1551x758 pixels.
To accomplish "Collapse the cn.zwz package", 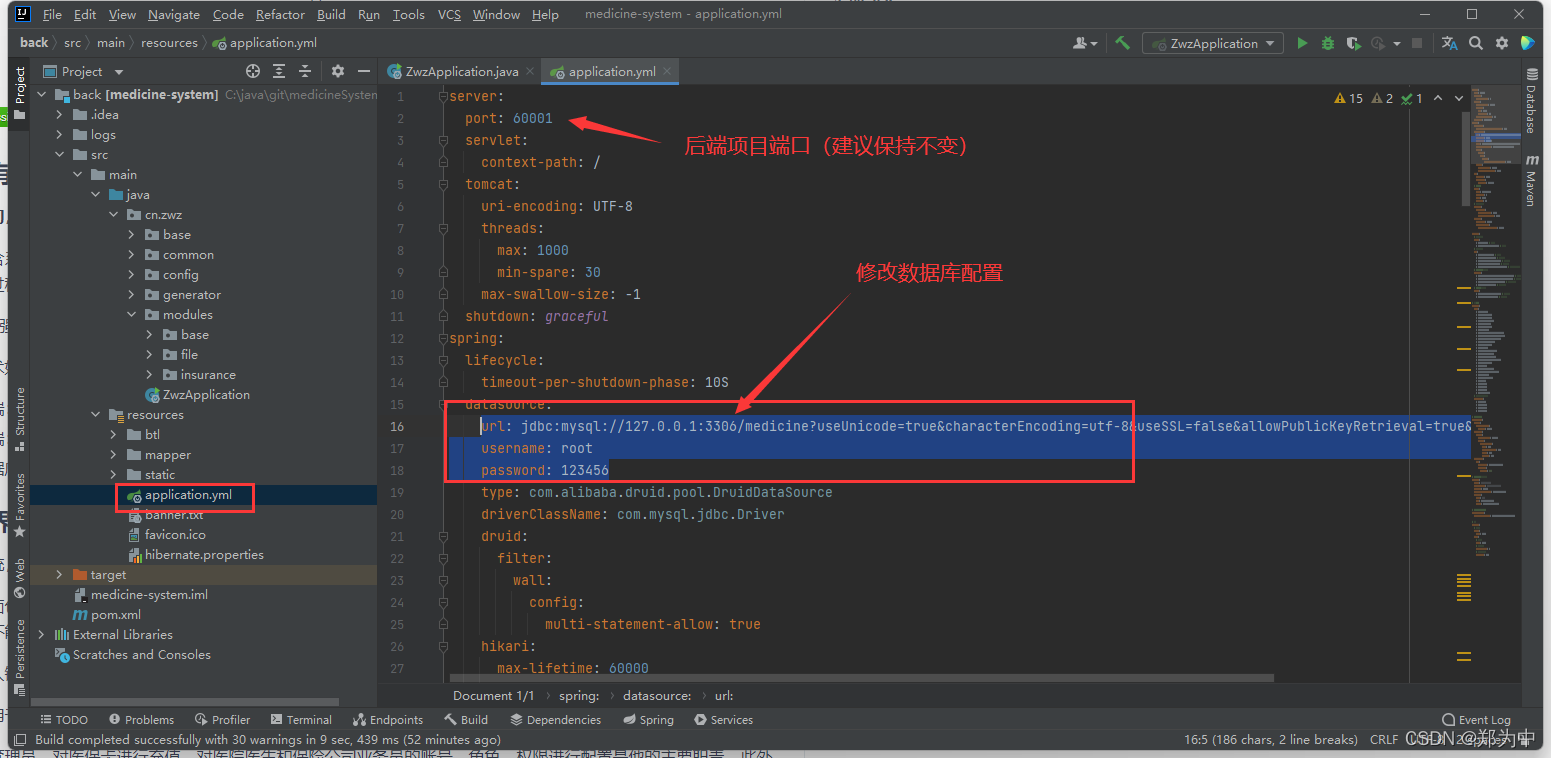I will pos(114,214).
